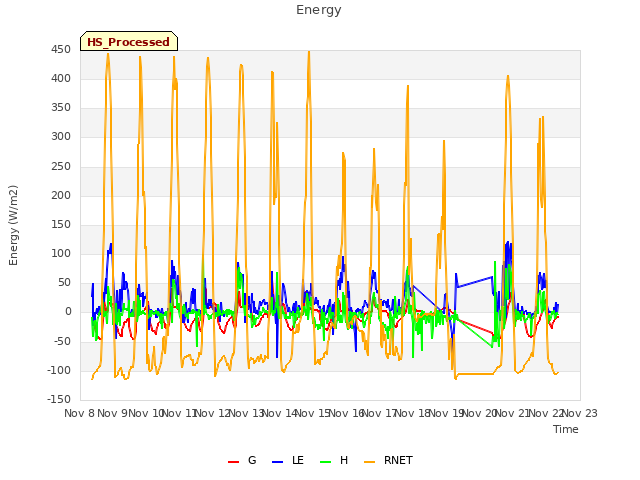Viewport: 640px width, 480px height.
Task: Click the Energy chart title
Action: 319,10
